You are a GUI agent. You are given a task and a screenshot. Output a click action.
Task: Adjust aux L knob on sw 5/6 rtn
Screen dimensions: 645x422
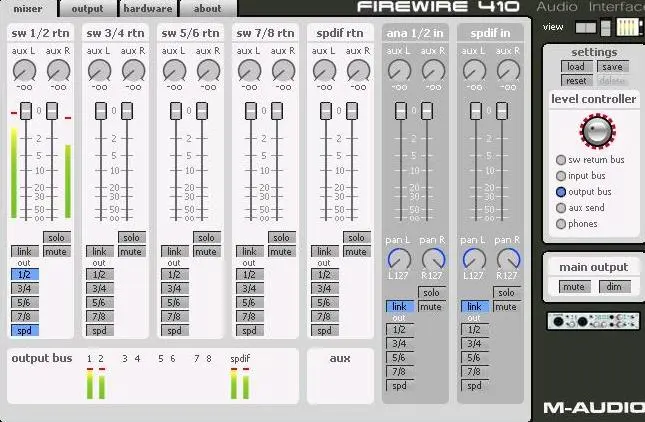(x=174, y=70)
